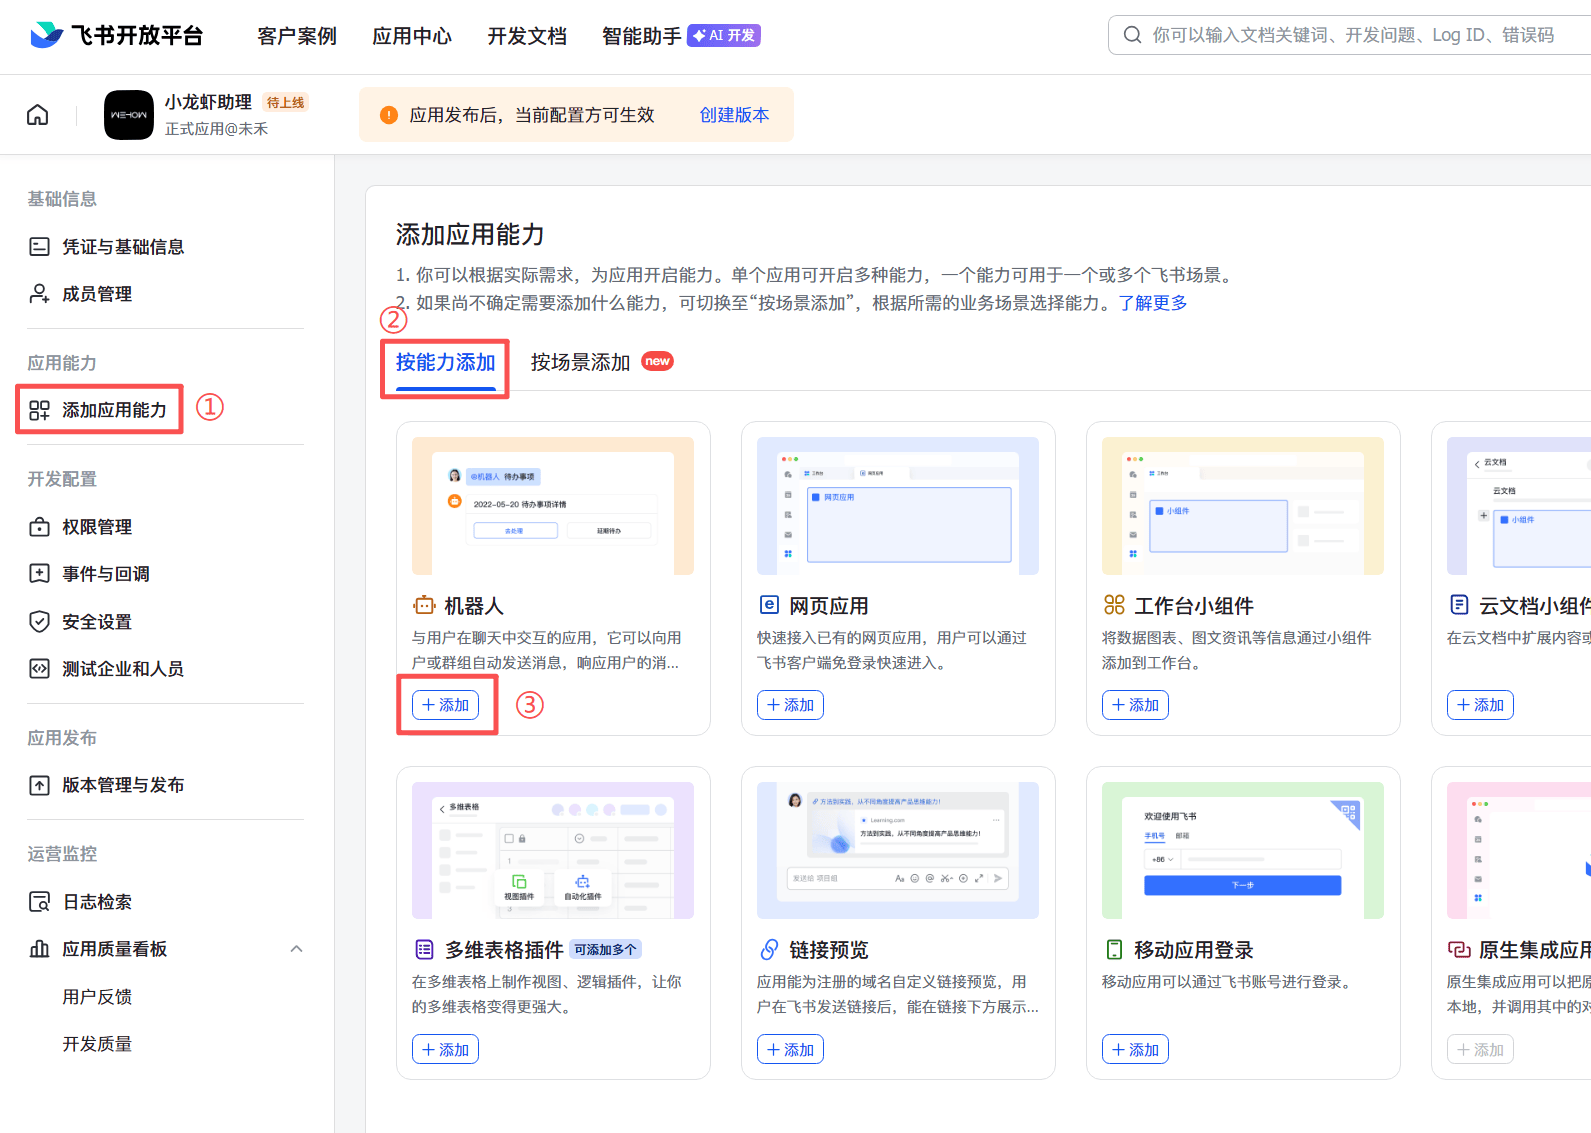Click the 安全设置 shield icon
Screen dimensions: 1591x1133
[39, 622]
